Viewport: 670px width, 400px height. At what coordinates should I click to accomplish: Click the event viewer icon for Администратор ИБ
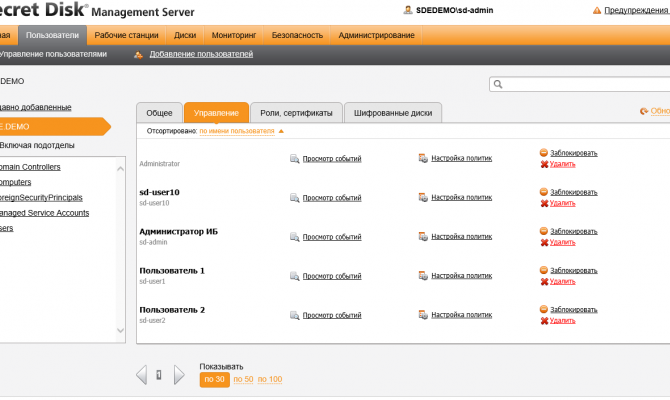pos(294,237)
